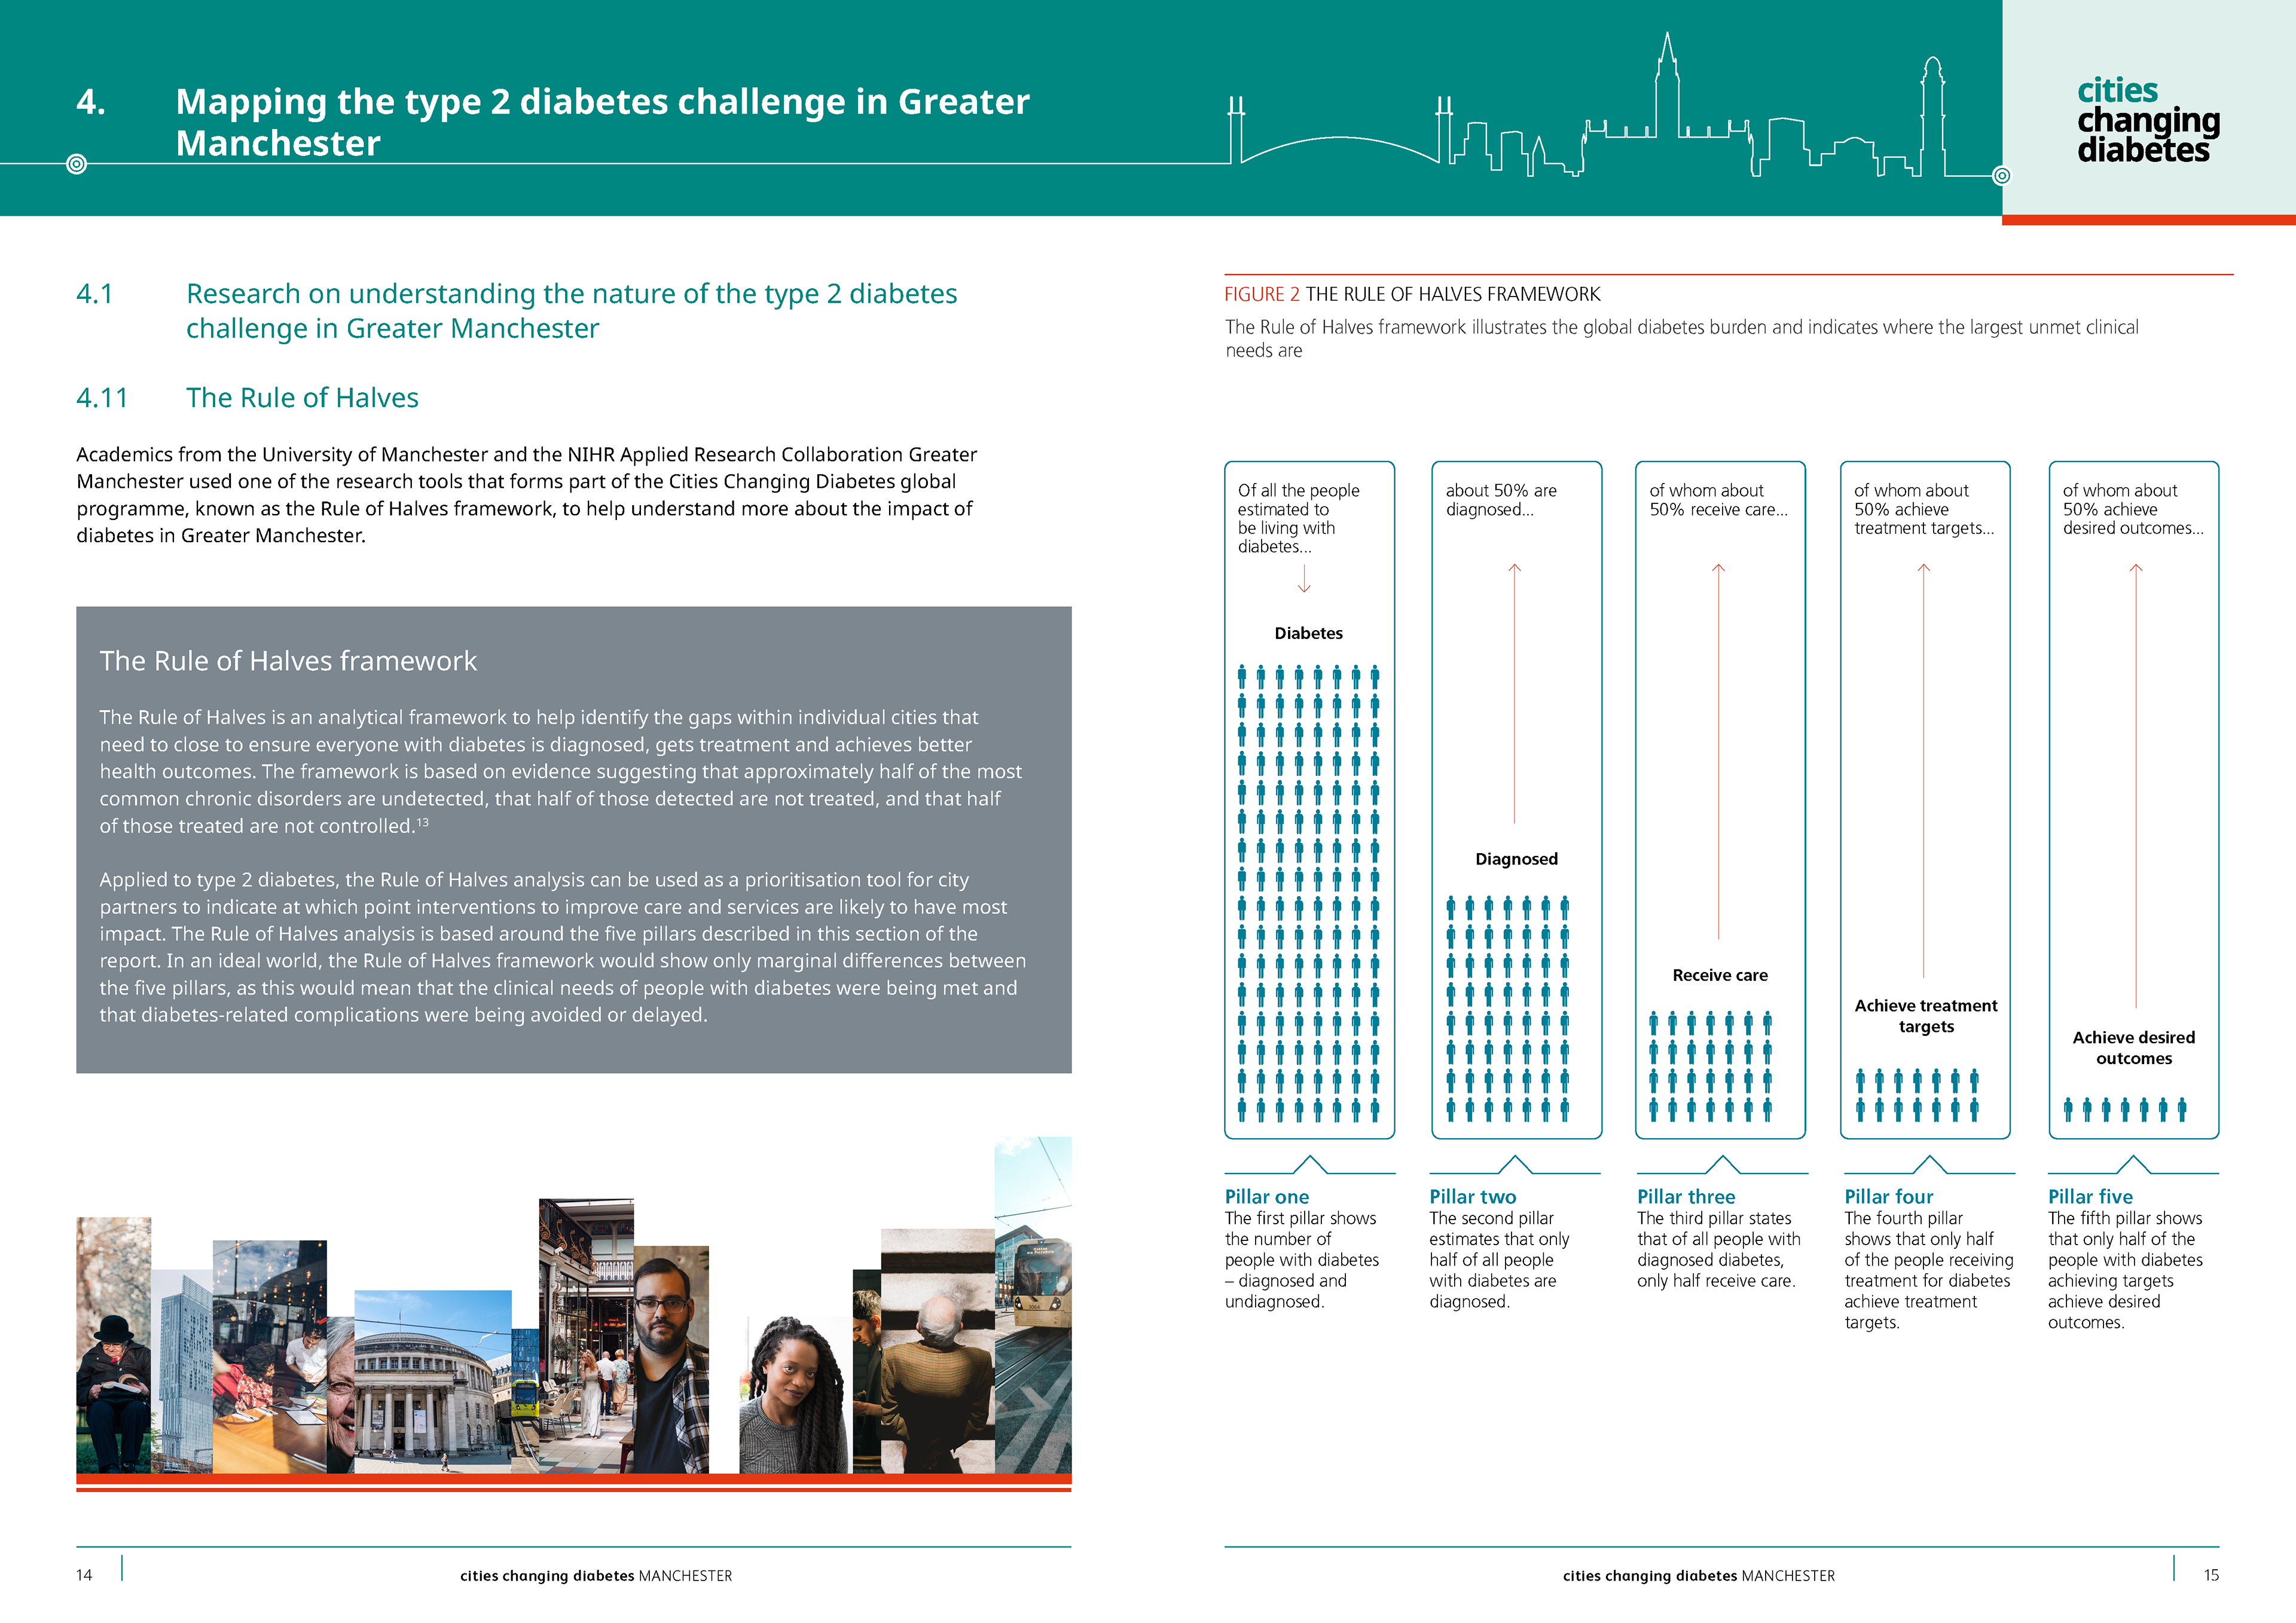2296x1623 pixels.
Task: Click the pointer notch above Pillar four
Action: pyautogui.click(x=1929, y=1164)
